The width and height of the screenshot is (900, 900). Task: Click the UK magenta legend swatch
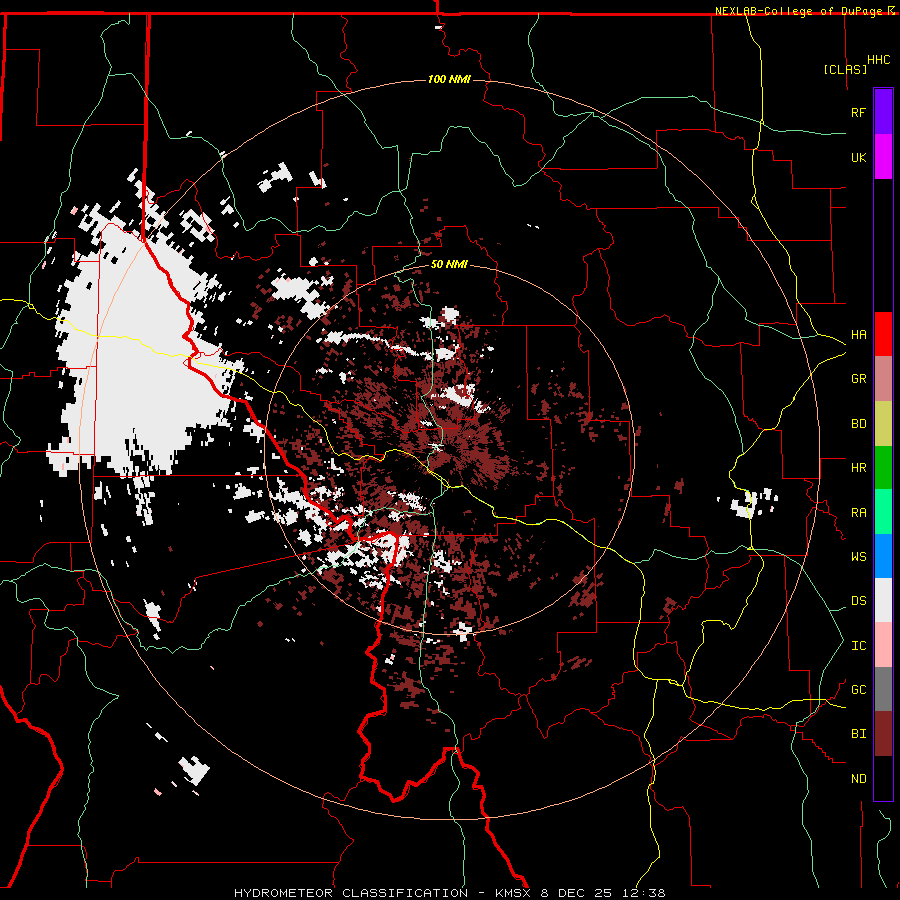883,157
